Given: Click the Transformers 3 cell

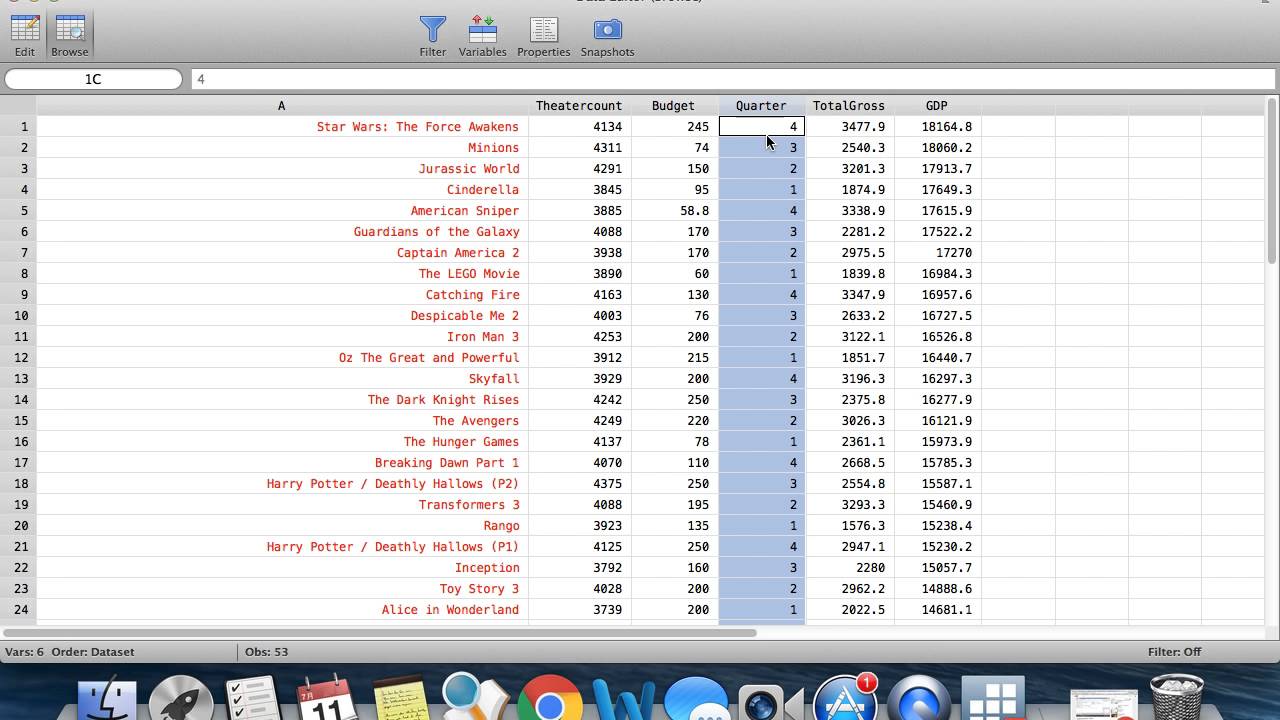Looking at the screenshot, I should [x=282, y=504].
